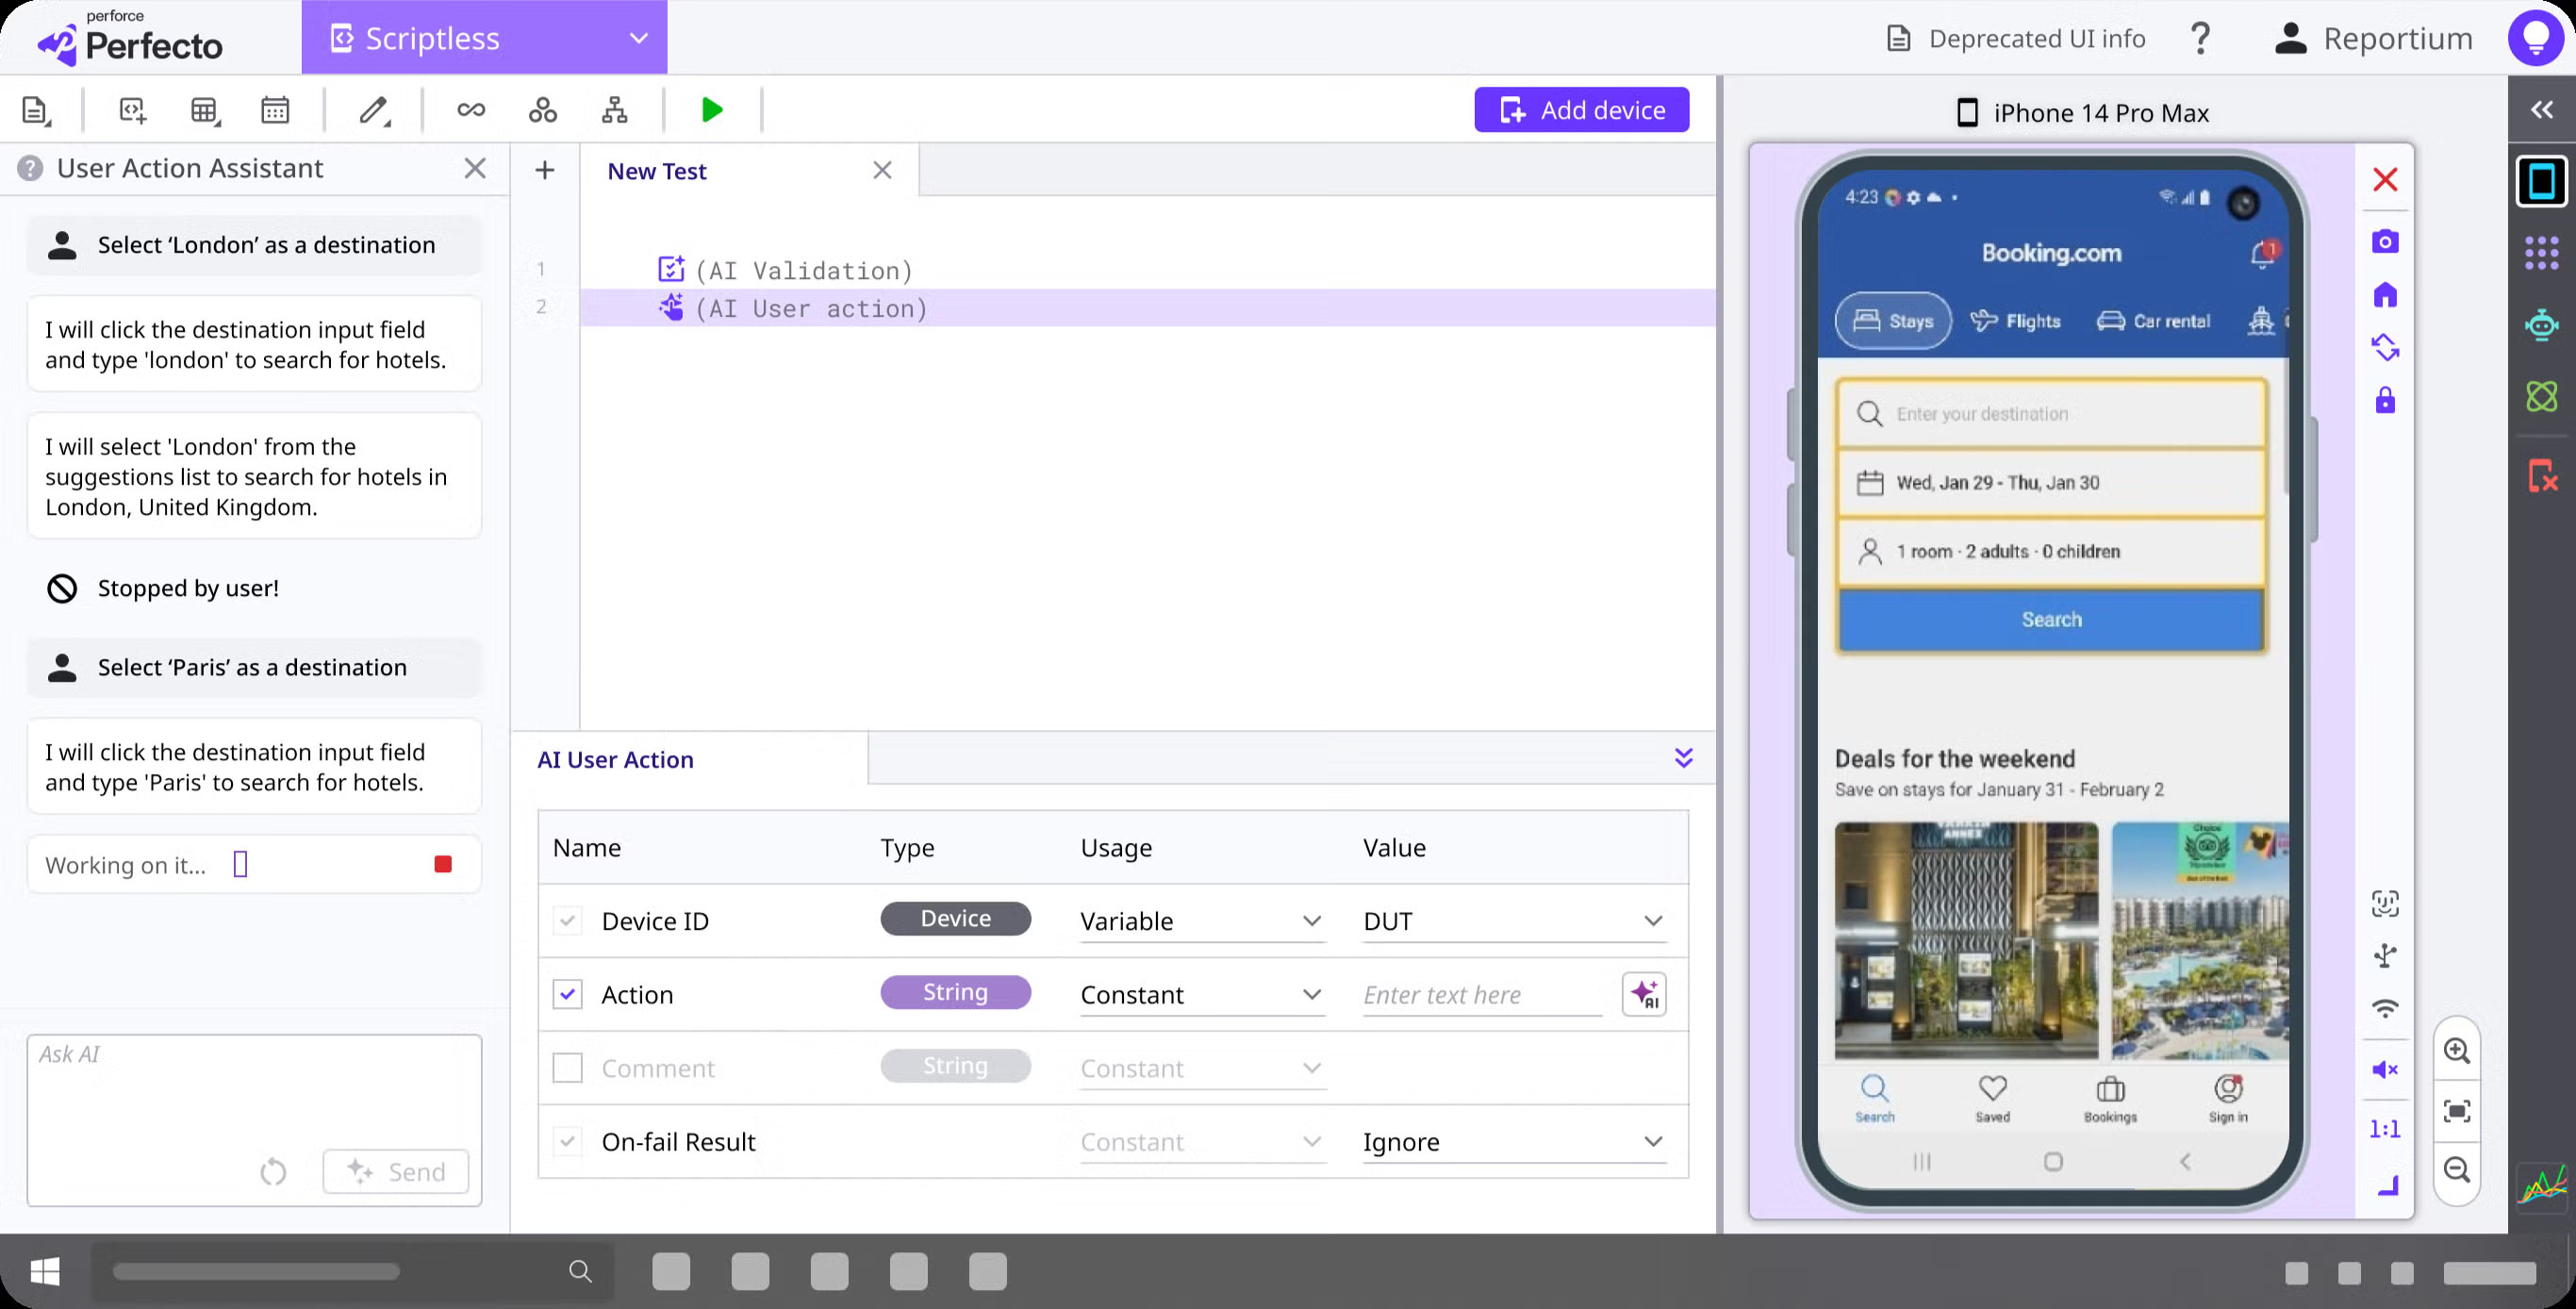
Task: Open Comment Usage dropdown showing Constant
Action: (1202, 1069)
